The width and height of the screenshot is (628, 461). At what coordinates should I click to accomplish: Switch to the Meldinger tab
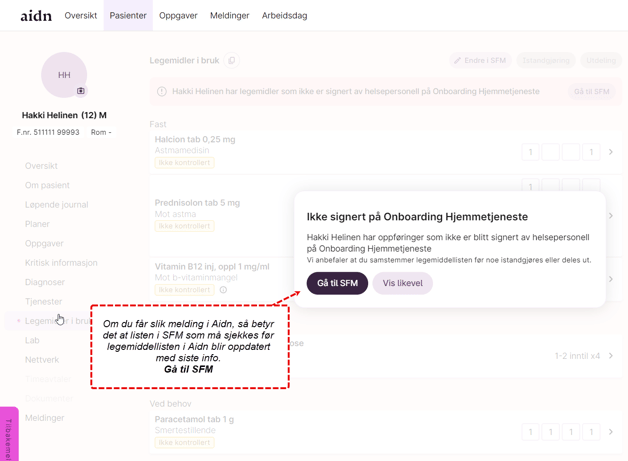click(229, 16)
